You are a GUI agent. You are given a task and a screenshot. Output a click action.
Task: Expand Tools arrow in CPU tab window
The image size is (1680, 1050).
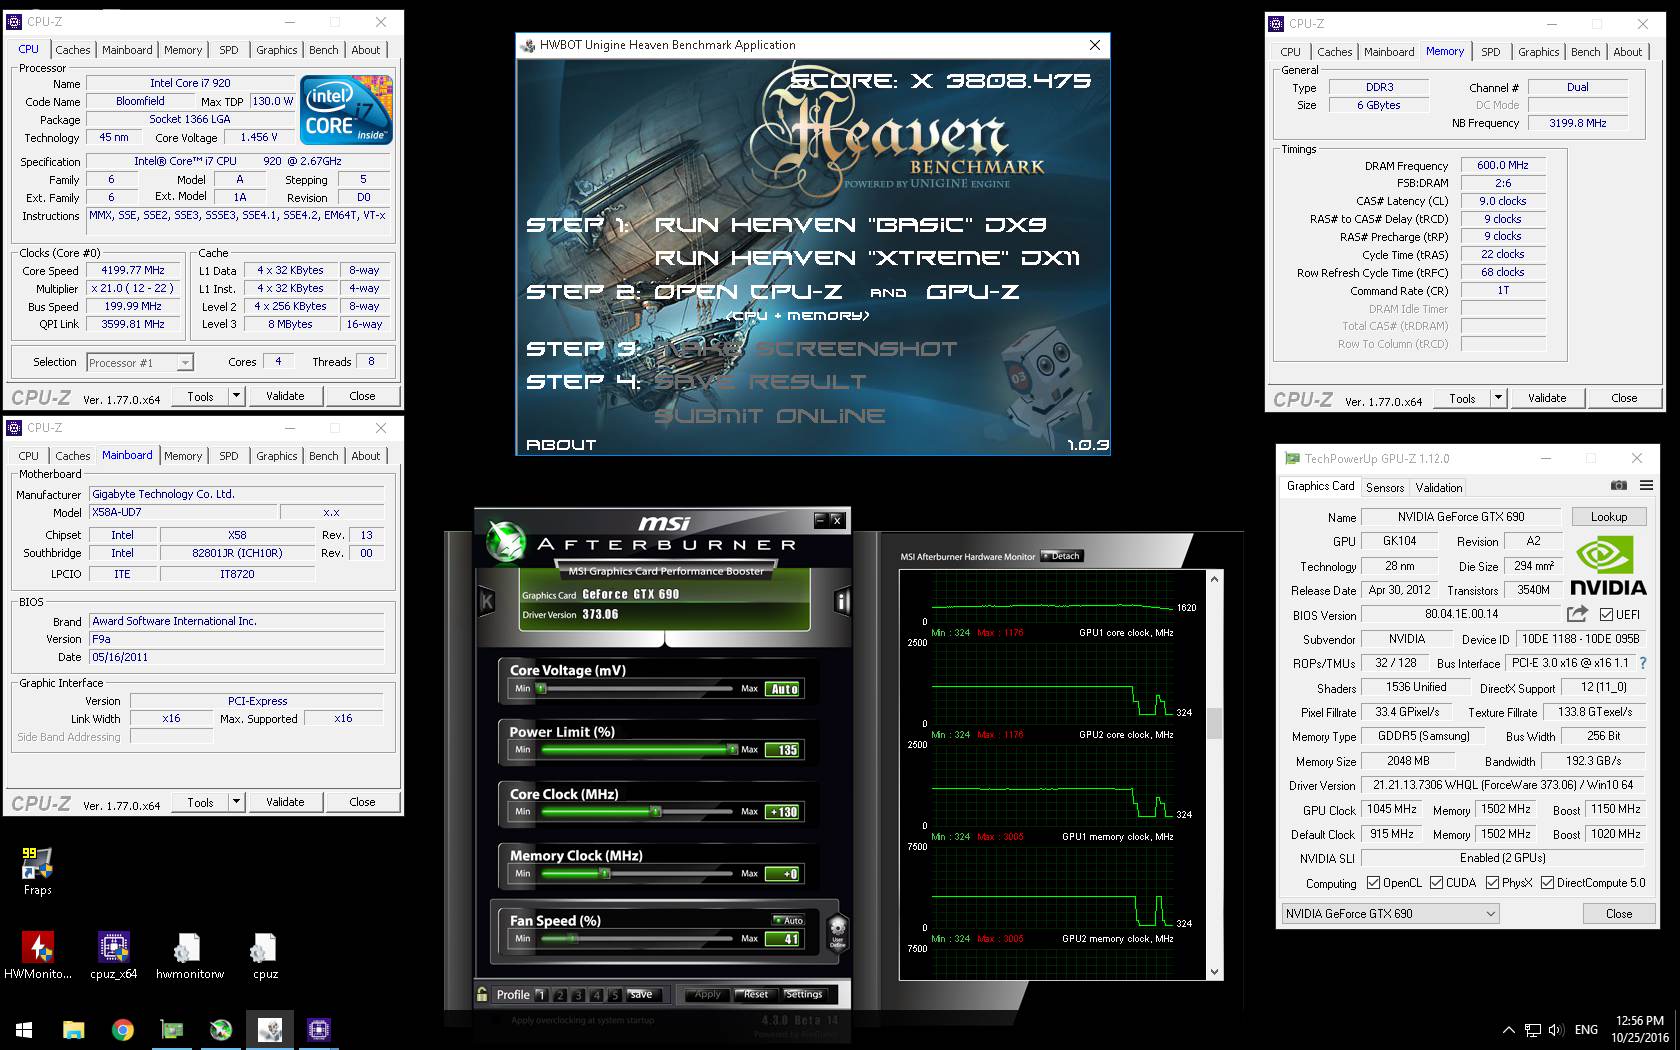[x=236, y=396]
